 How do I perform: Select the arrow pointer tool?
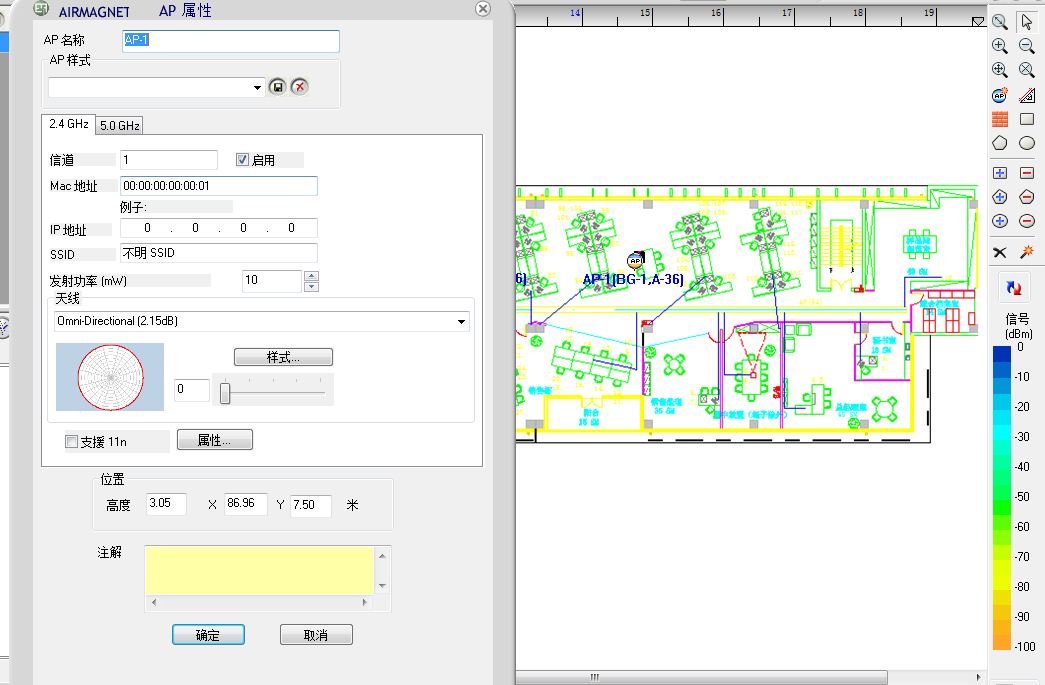pos(1026,21)
